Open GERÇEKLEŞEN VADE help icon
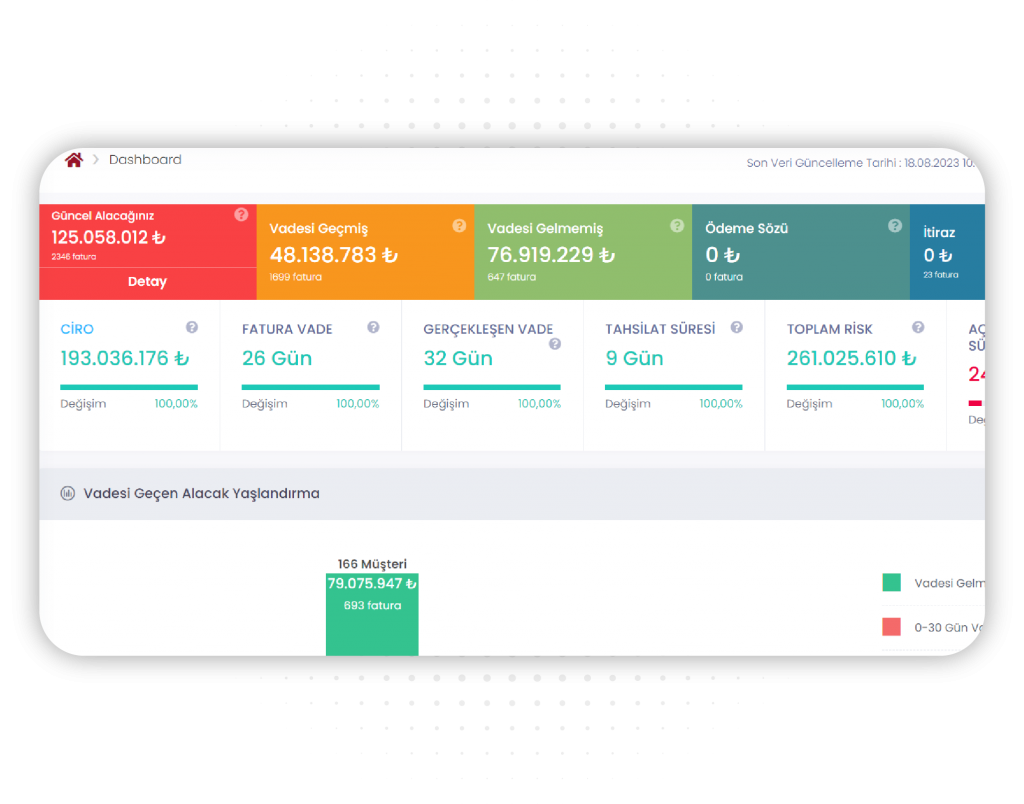 click(x=555, y=344)
